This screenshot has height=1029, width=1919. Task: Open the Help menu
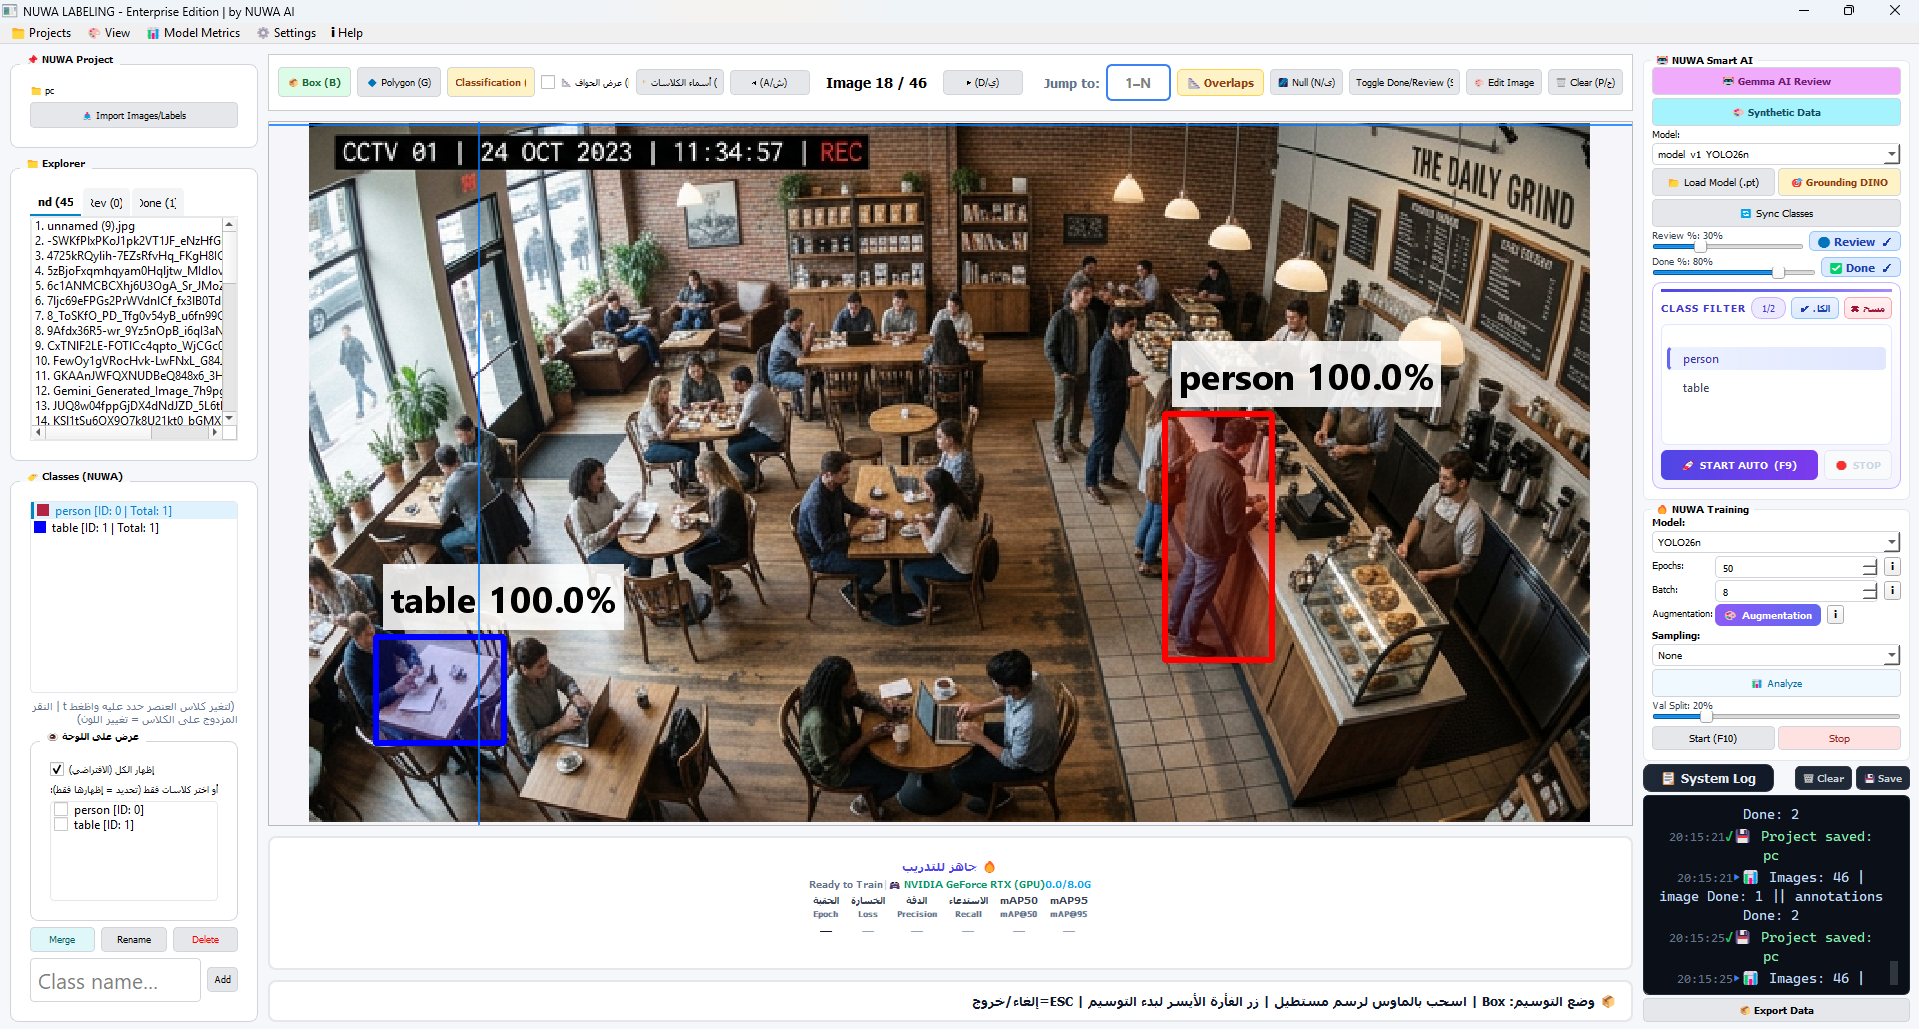click(x=347, y=33)
